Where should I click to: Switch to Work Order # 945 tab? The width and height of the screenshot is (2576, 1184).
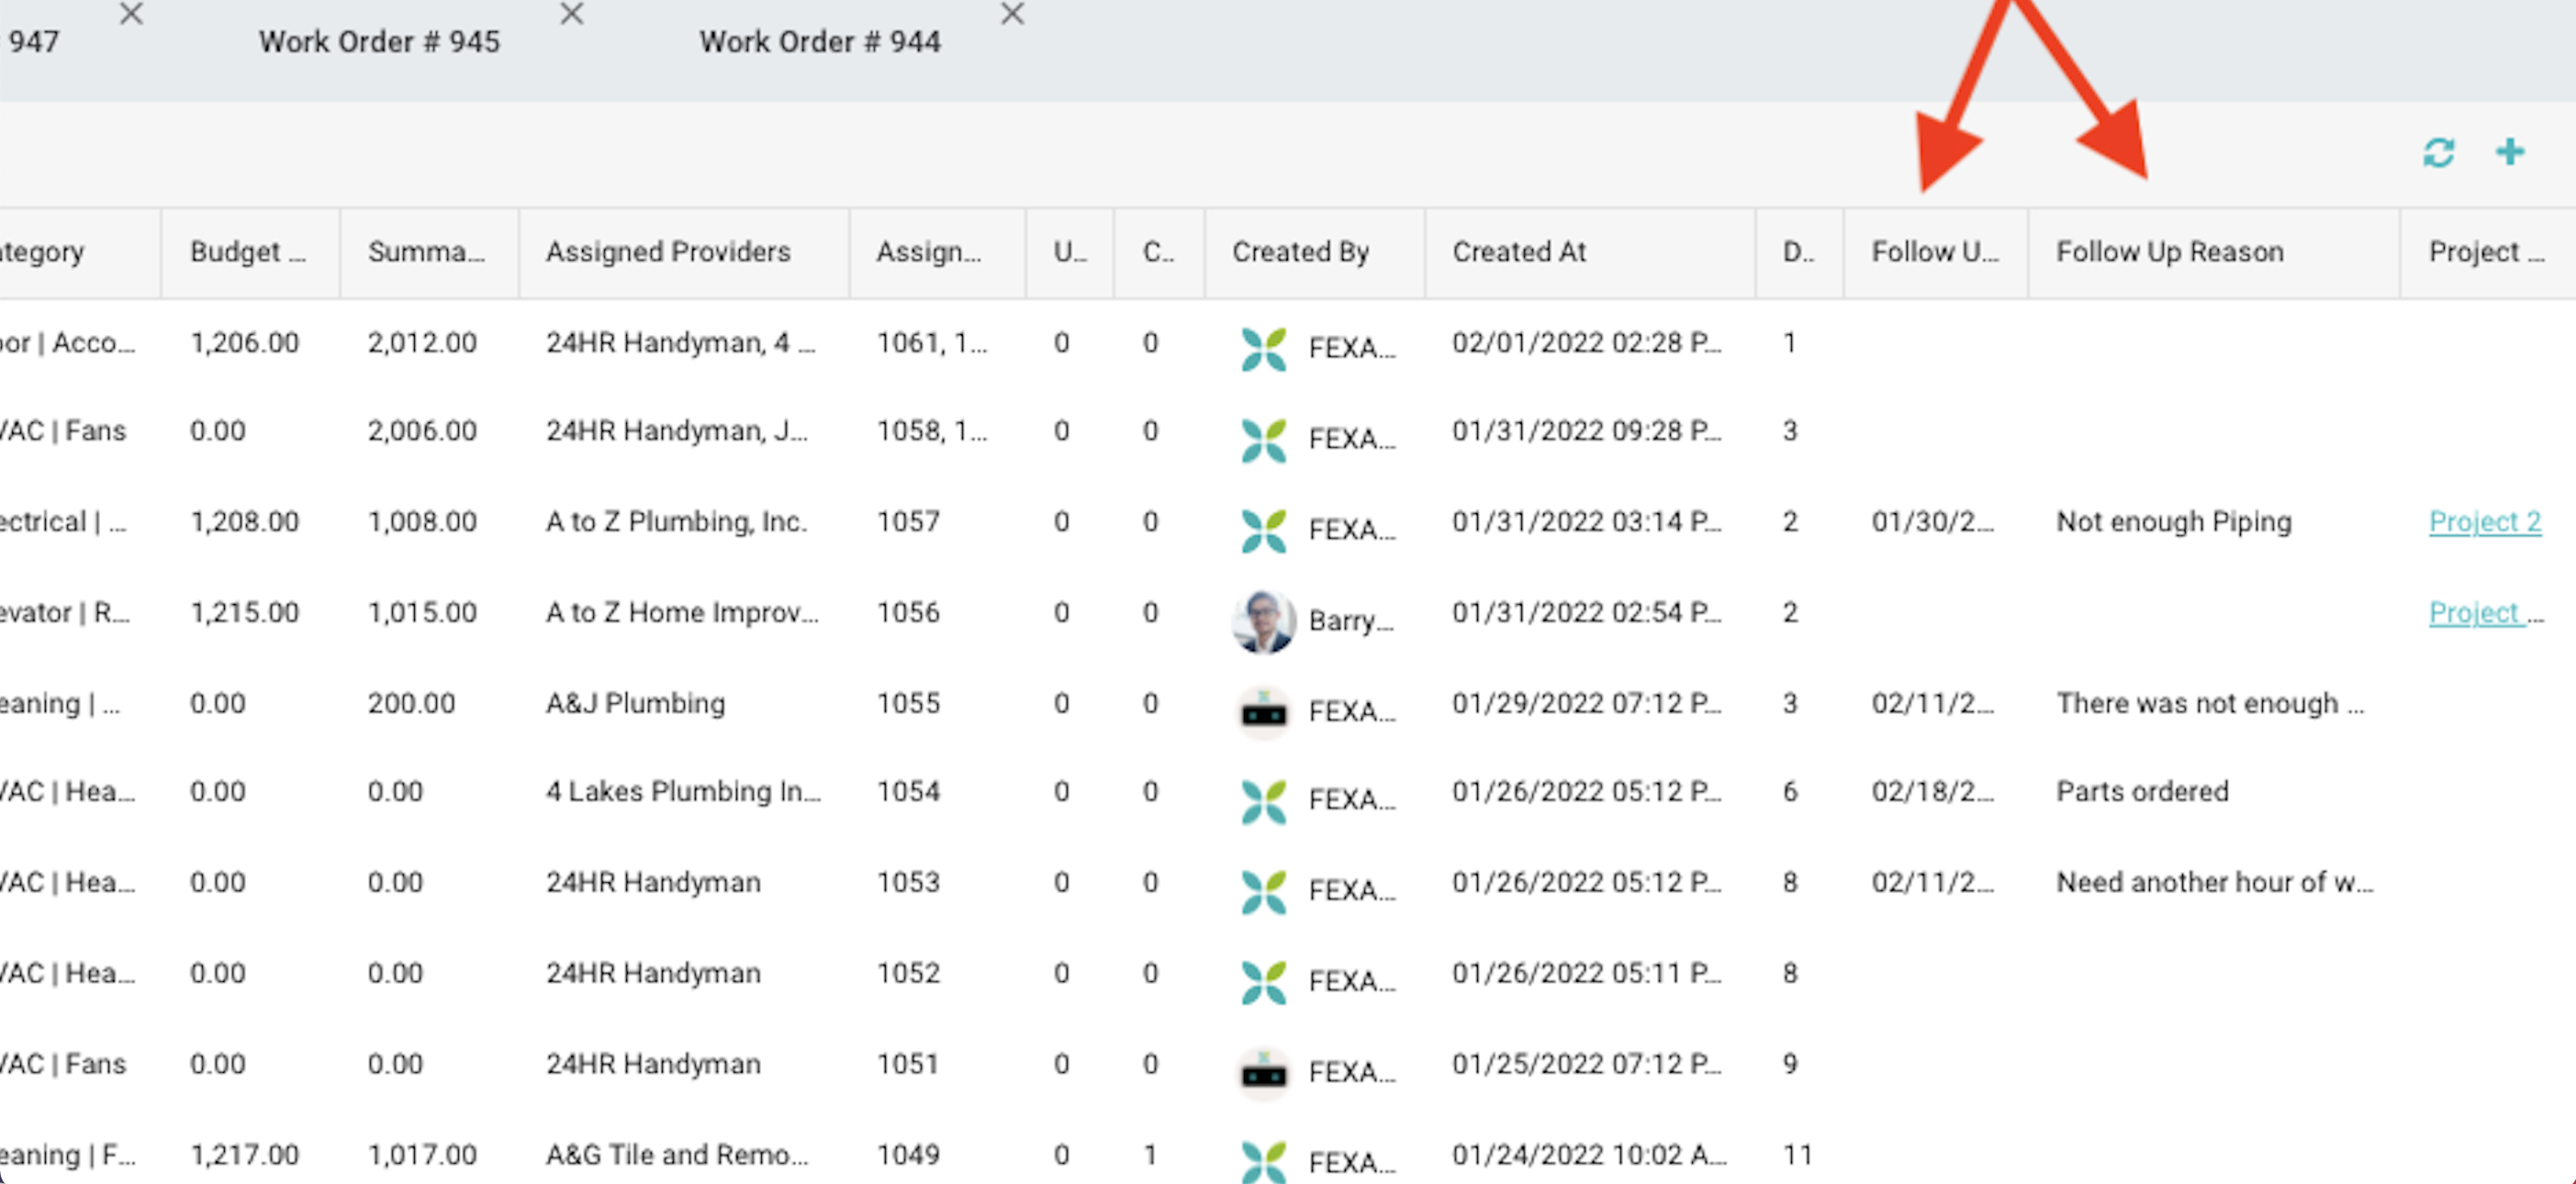click(x=379, y=42)
